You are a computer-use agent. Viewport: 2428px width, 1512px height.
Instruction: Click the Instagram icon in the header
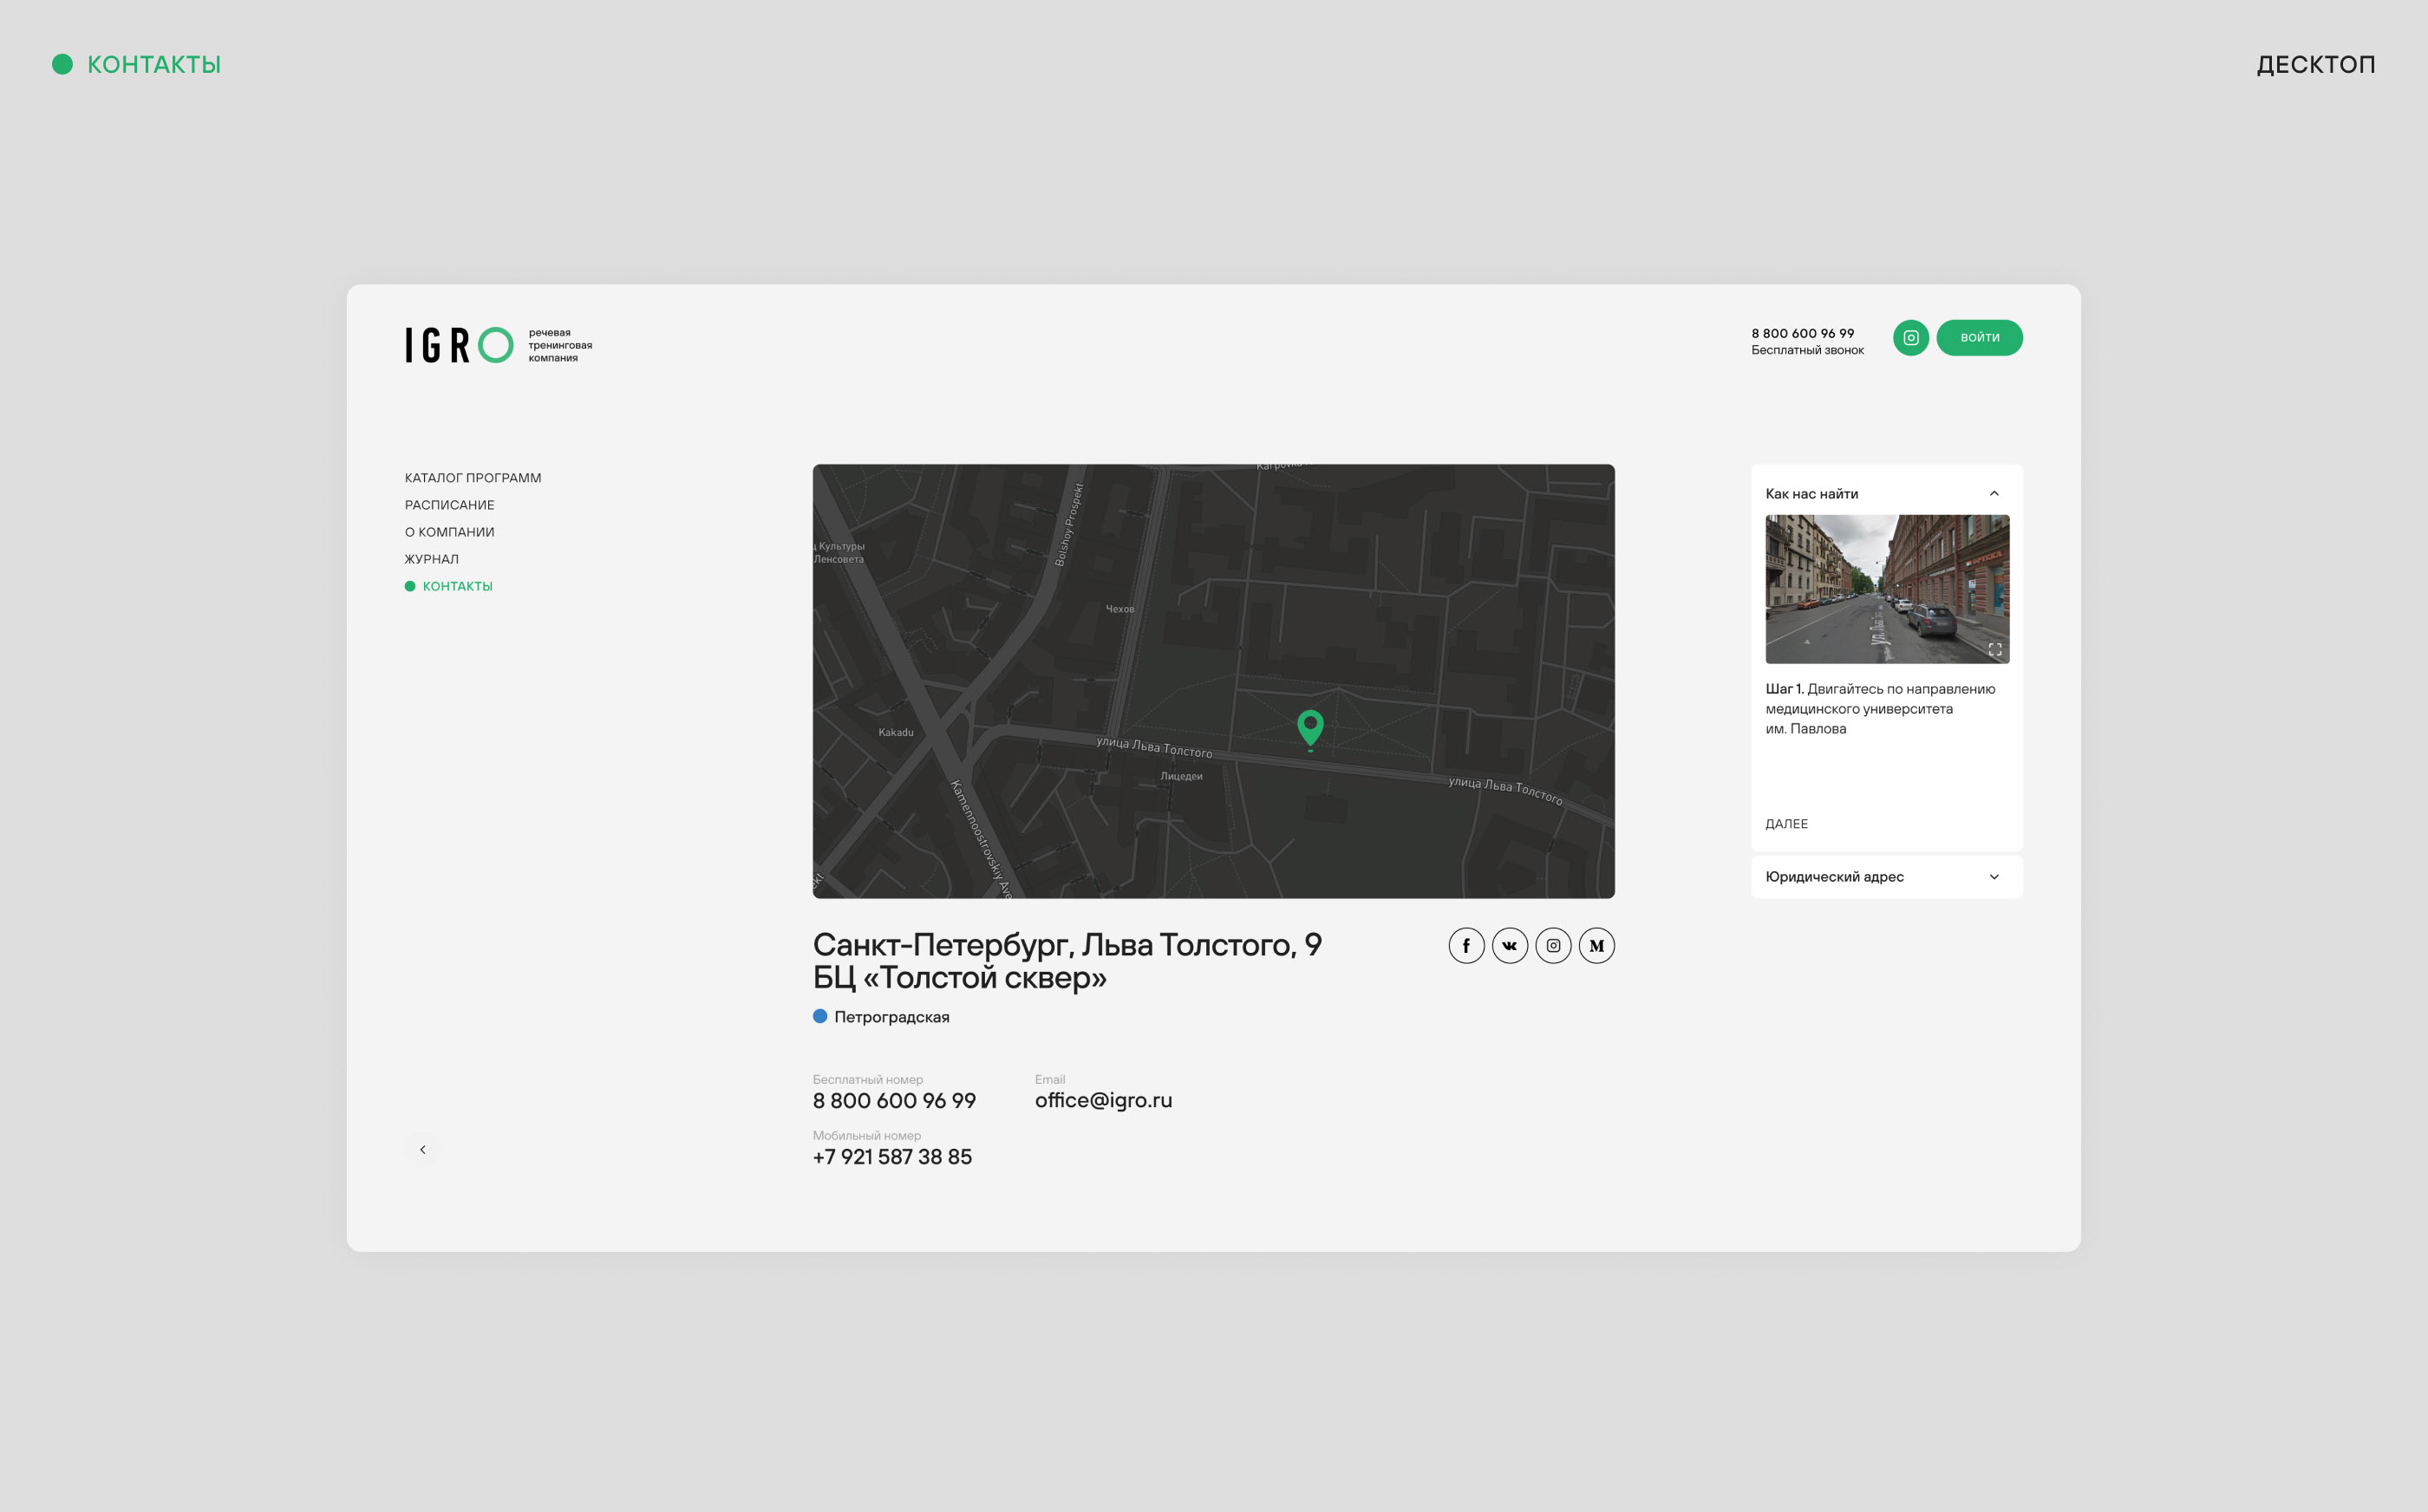(x=1910, y=338)
